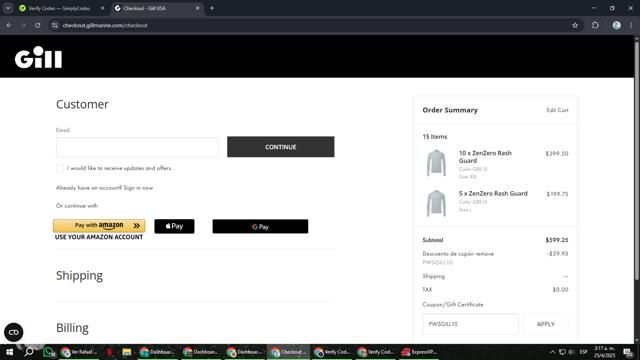Go back in browser history
Viewport: 640px width, 360px height.
(x=9, y=25)
